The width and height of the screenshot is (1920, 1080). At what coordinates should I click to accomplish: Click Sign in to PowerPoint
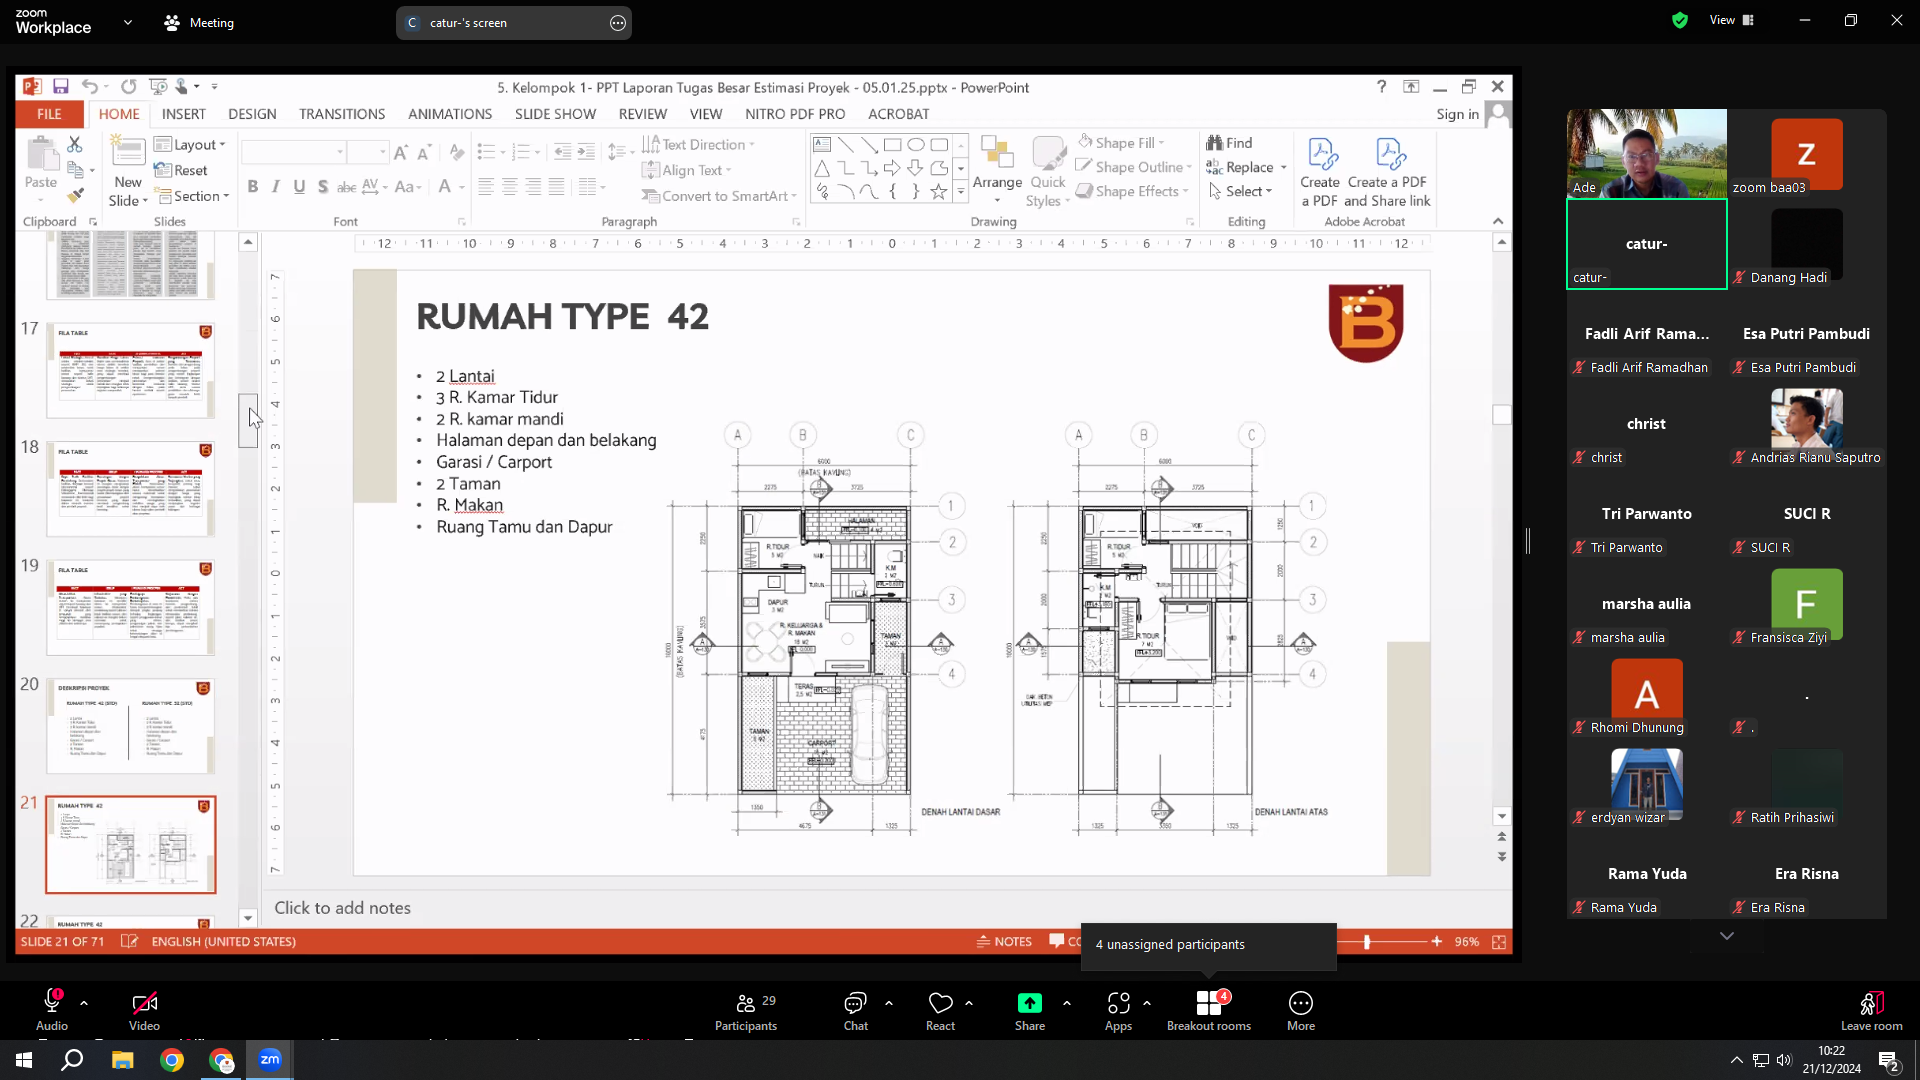coord(1457,114)
